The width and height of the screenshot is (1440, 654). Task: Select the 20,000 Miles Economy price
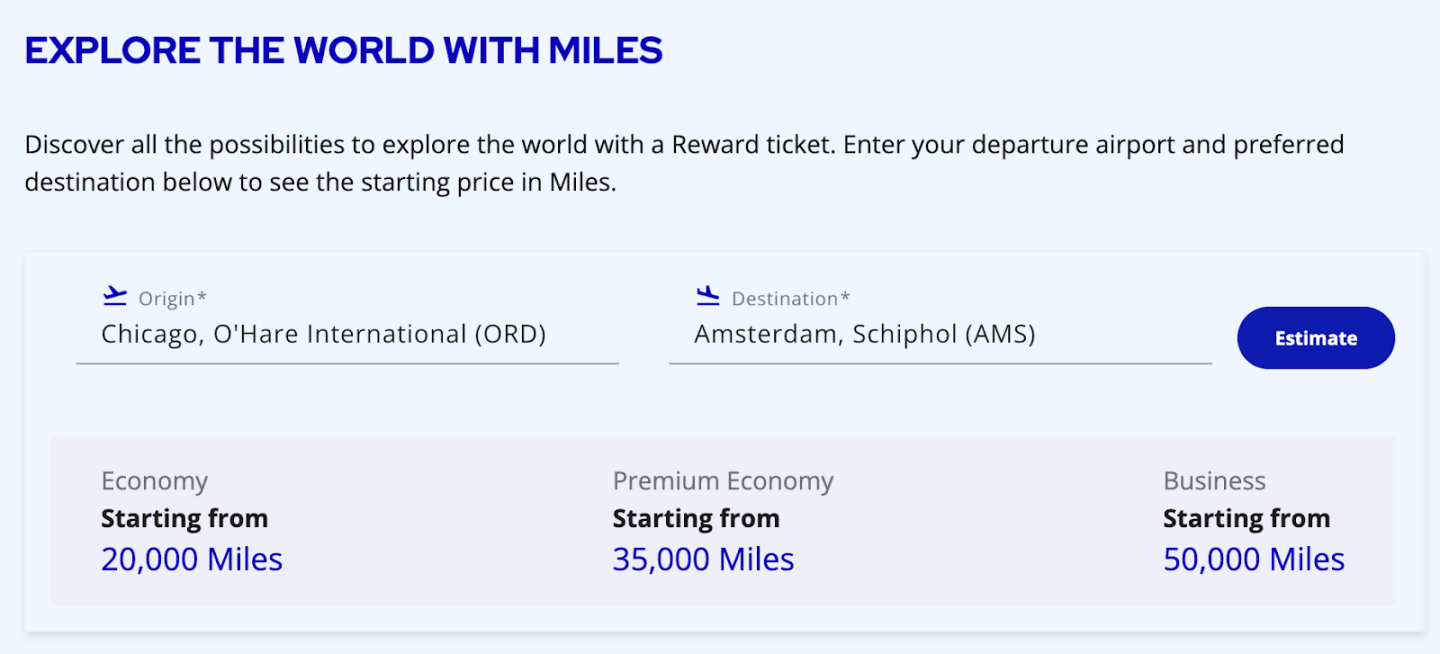tap(192, 559)
